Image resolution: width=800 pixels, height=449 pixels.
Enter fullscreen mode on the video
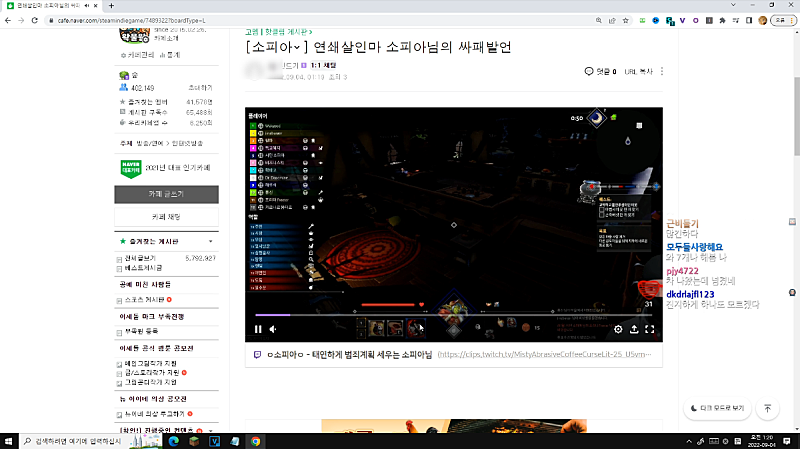point(649,330)
